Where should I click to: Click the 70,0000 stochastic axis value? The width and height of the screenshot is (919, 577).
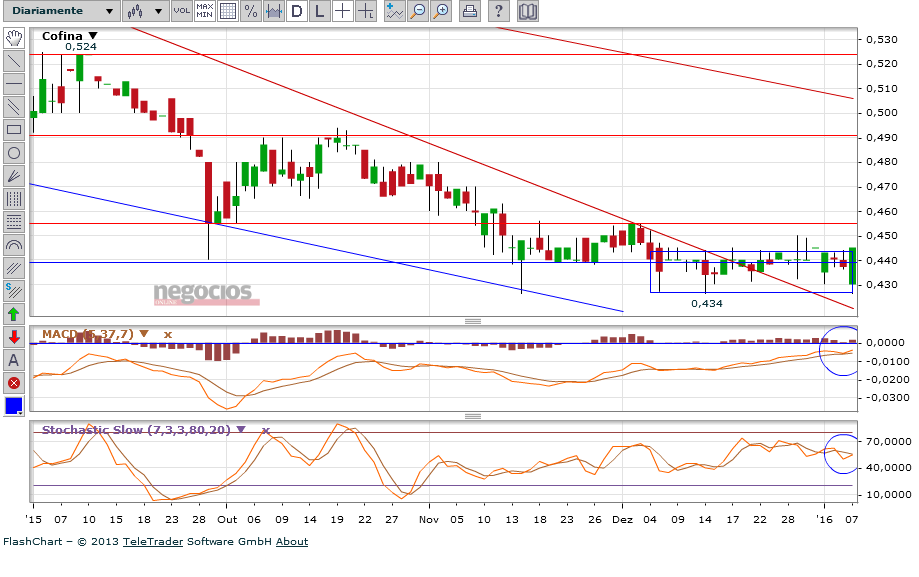coord(889,441)
